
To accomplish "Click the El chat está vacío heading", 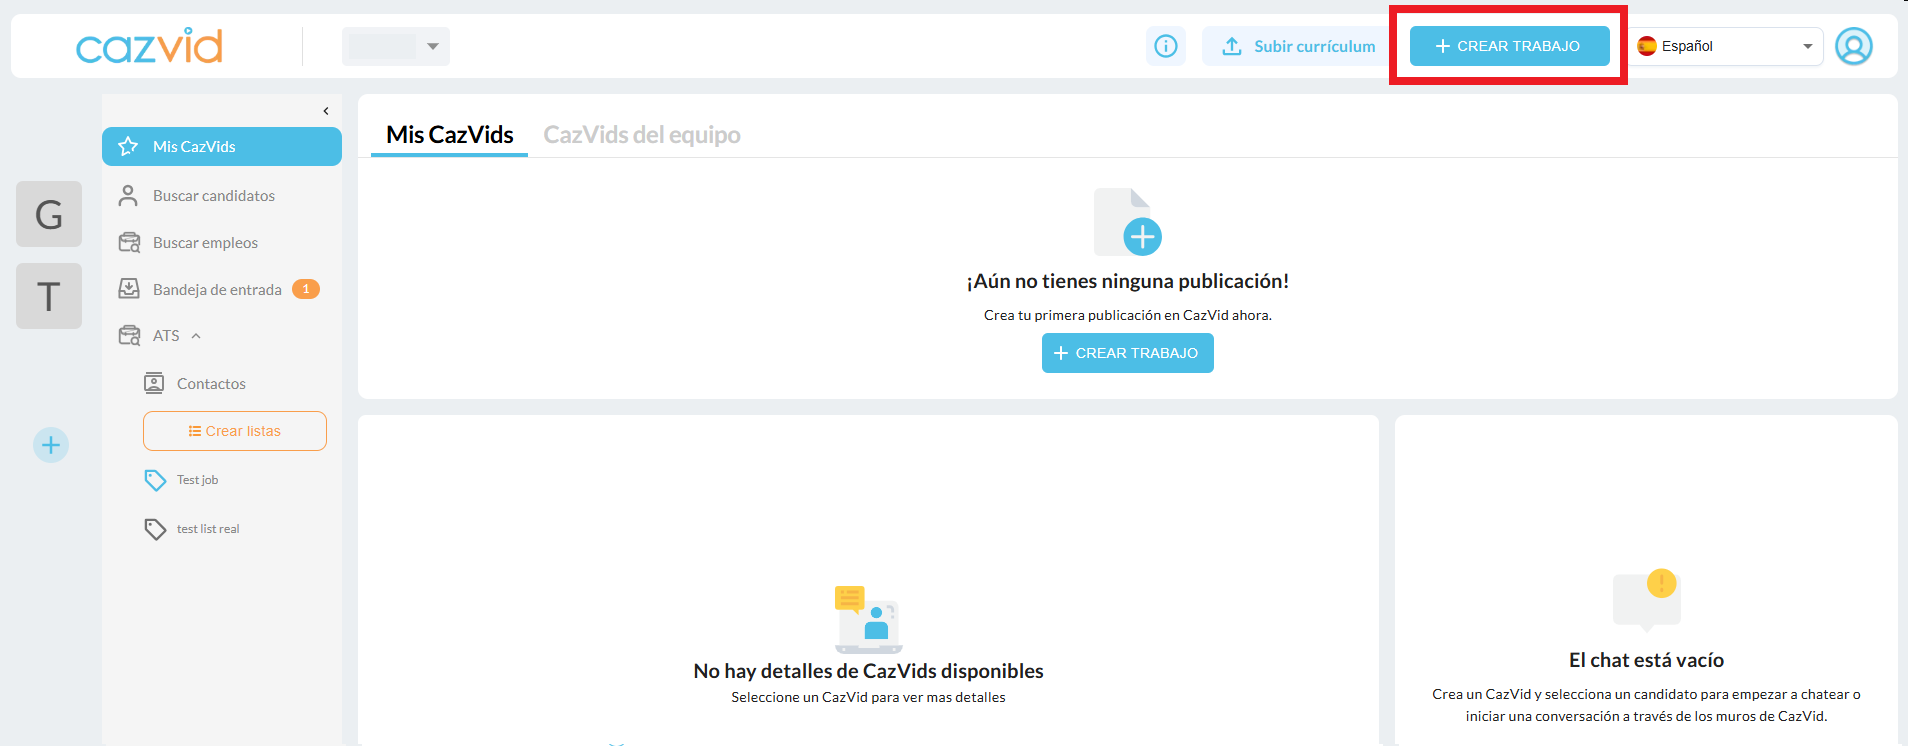I will (x=1646, y=660).
